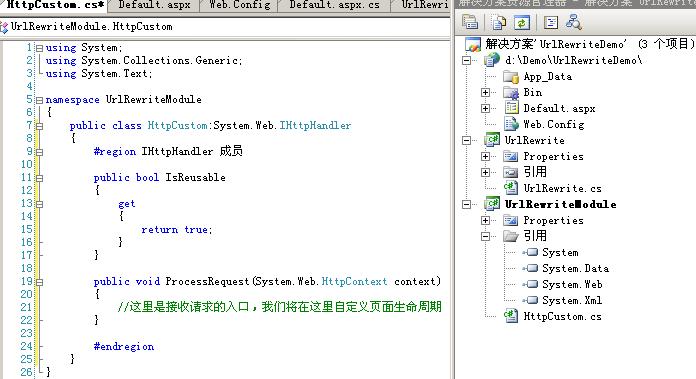Collapse the d:\Demo\UrlRewriteDemo\ web site node

click(x=467, y=60)
